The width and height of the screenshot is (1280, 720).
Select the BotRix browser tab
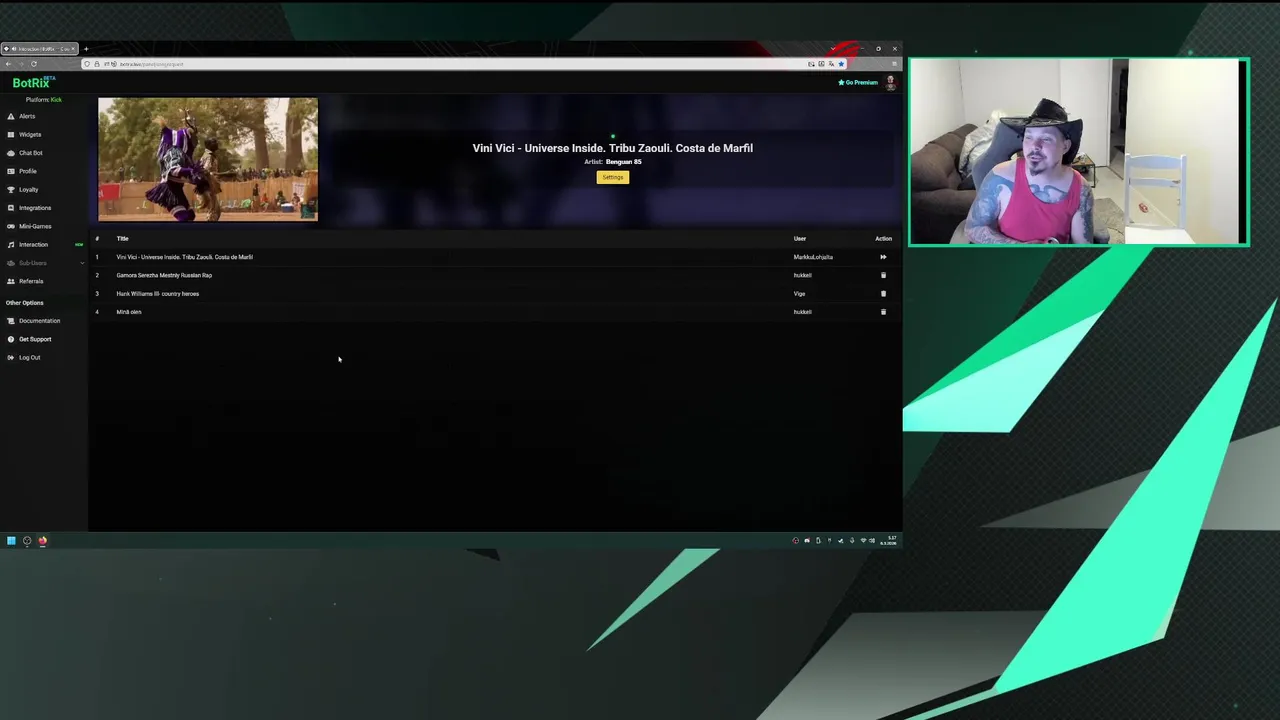pyautogui.click(x=40, y=49)
